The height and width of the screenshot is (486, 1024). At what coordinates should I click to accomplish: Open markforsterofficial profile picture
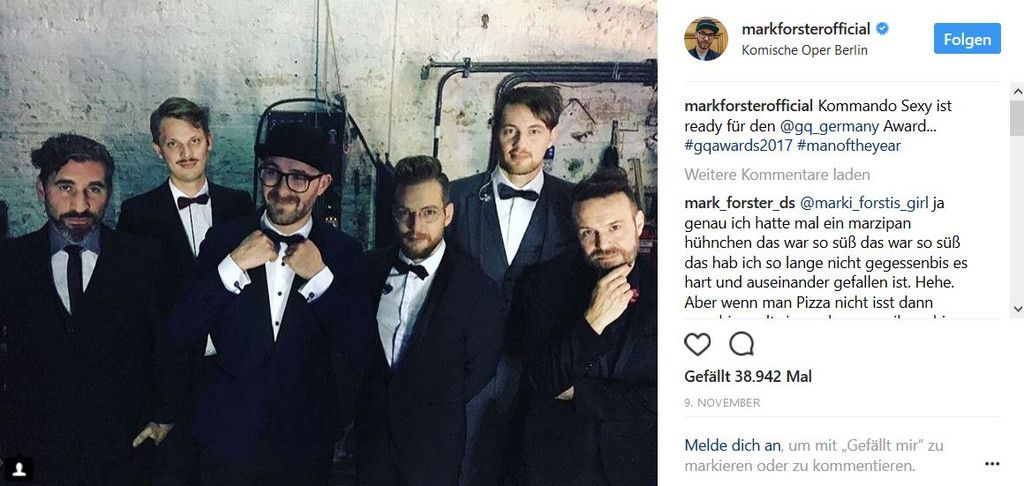(706, 39)
